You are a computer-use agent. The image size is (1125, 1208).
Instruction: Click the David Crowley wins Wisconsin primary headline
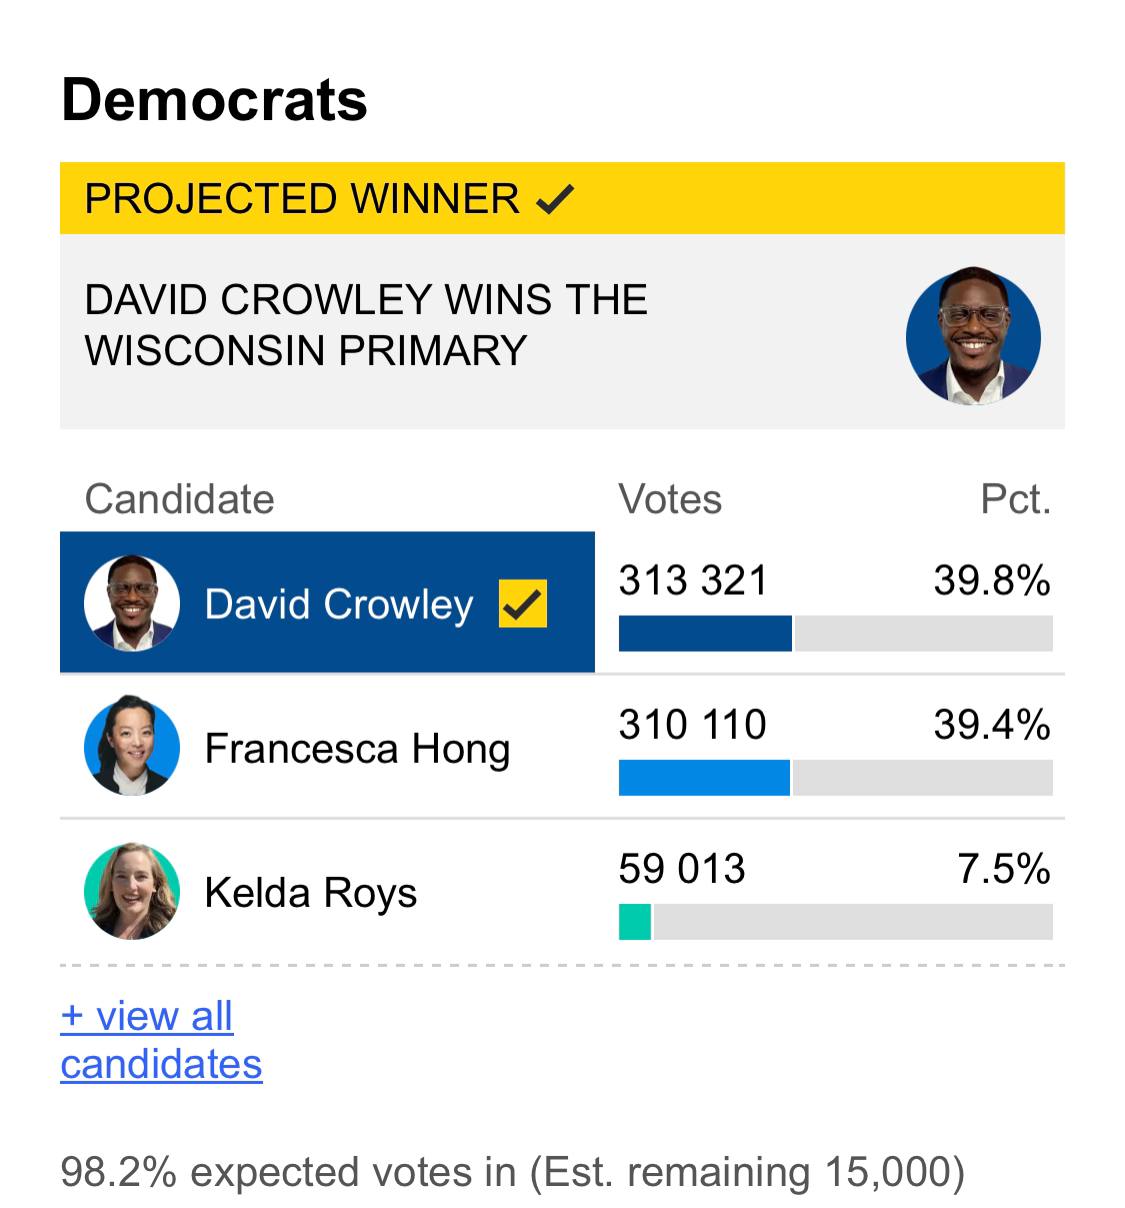click(x=366, y=325)
